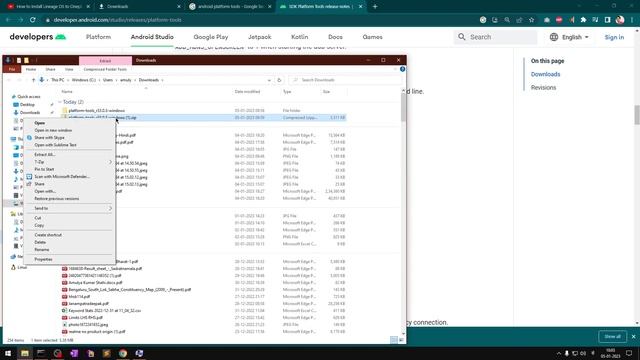Open the File menu in Explorer
The image size is (640, 360).
(12, 69)
